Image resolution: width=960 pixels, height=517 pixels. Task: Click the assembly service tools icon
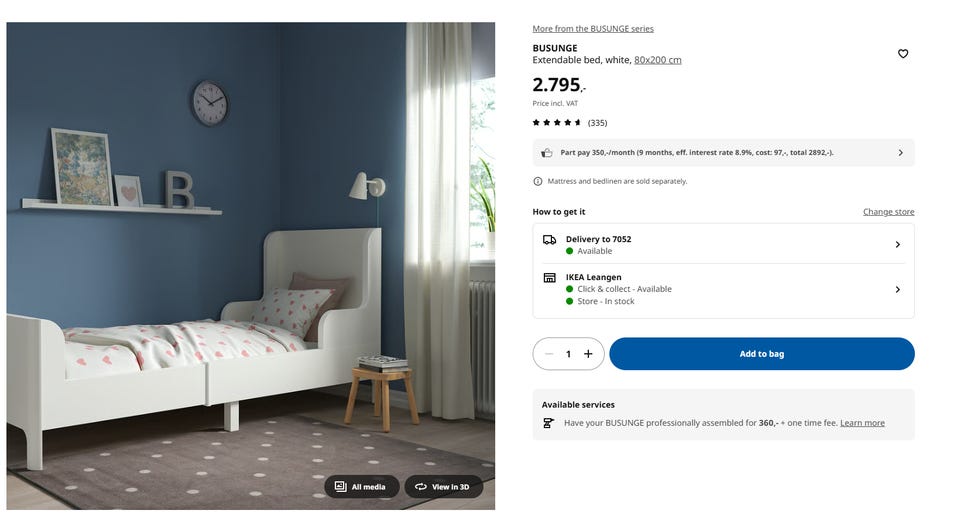click(548, 423)
